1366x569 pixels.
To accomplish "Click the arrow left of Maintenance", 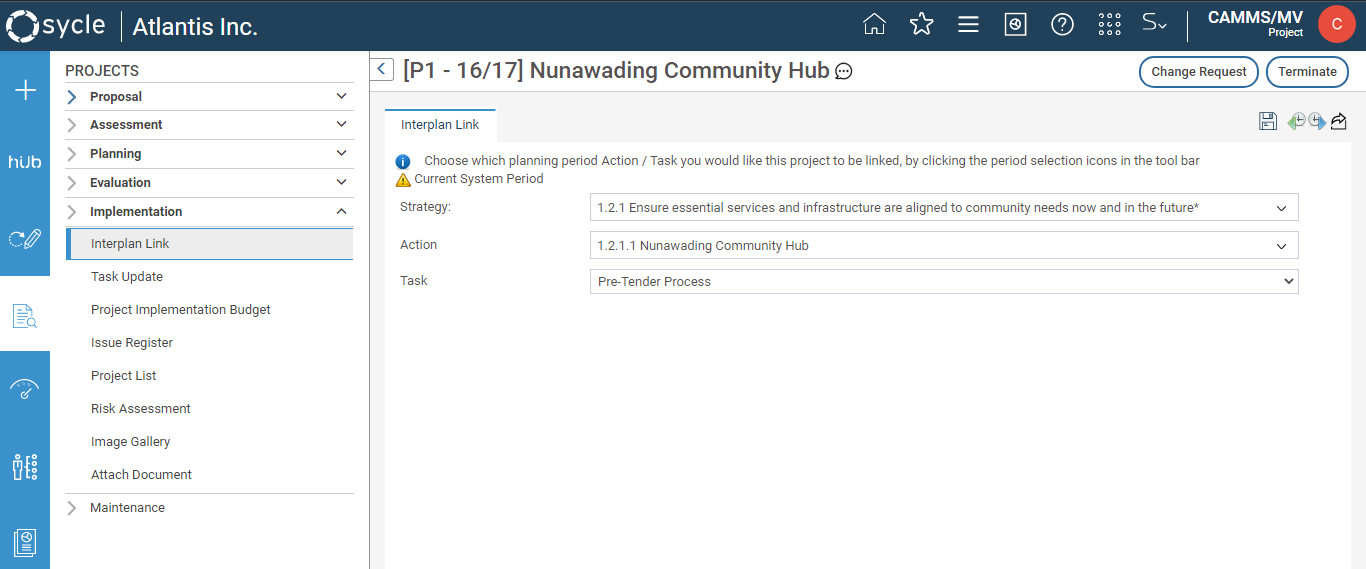I will click(x=72, y=508).
